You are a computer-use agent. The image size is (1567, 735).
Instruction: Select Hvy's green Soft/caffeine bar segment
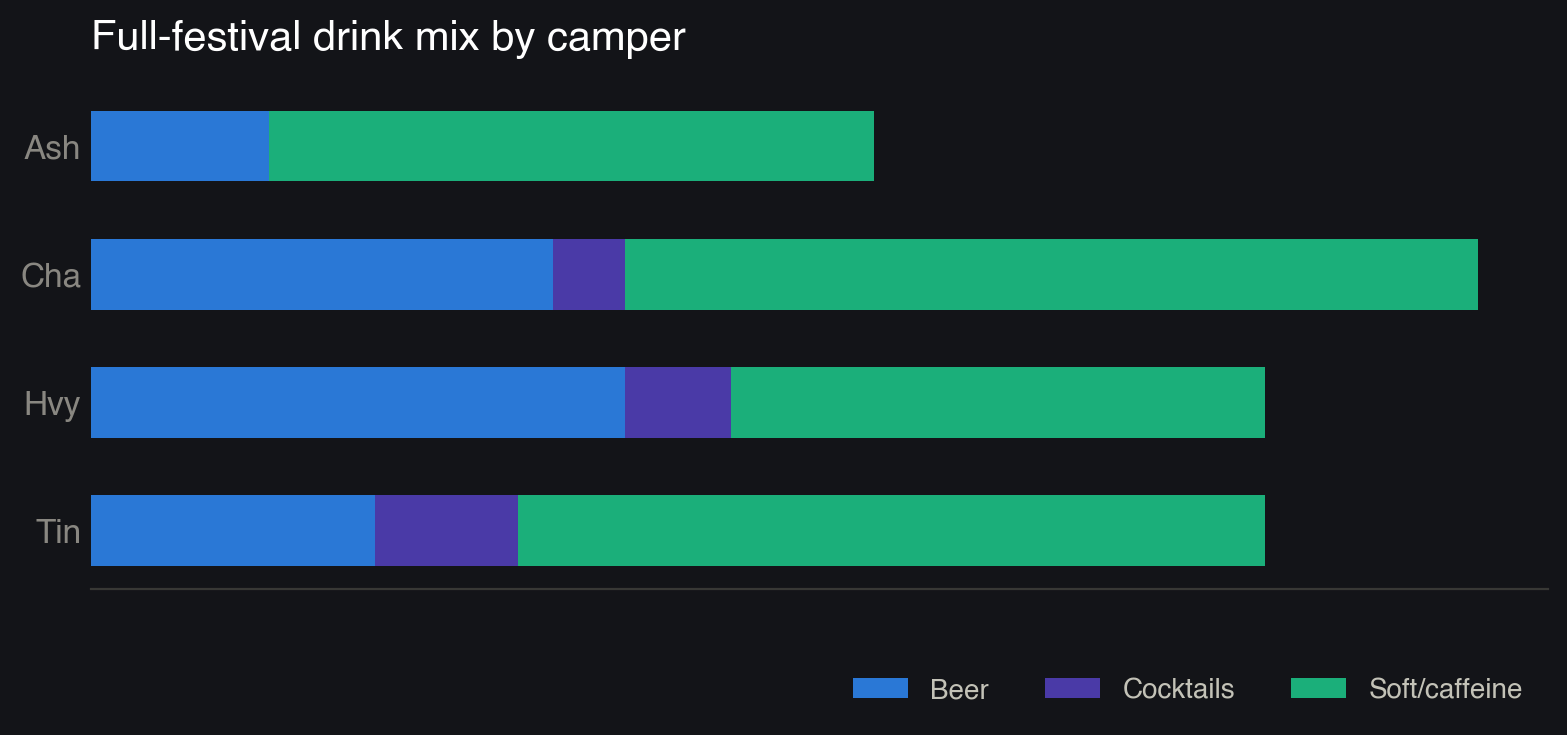998,402
